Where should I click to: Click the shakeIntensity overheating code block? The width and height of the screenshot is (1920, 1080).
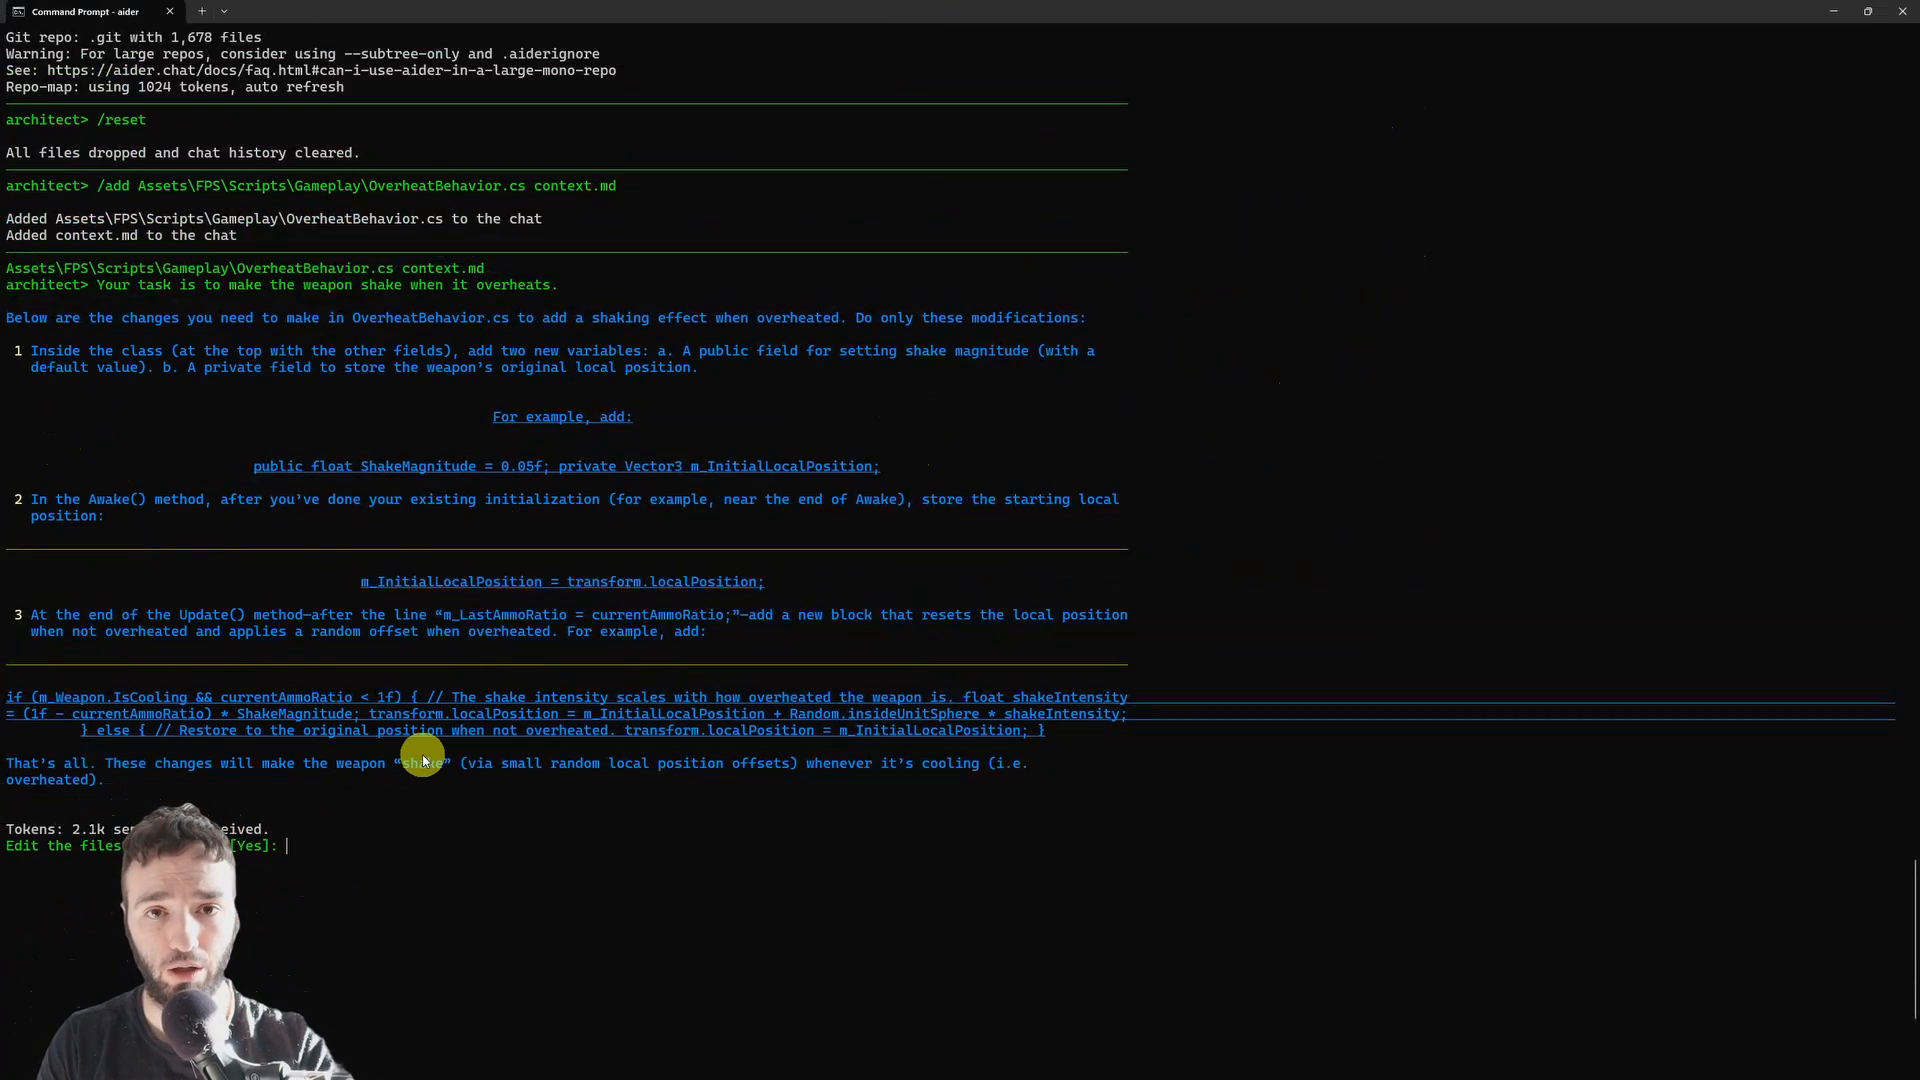click(x=565, y=713)
